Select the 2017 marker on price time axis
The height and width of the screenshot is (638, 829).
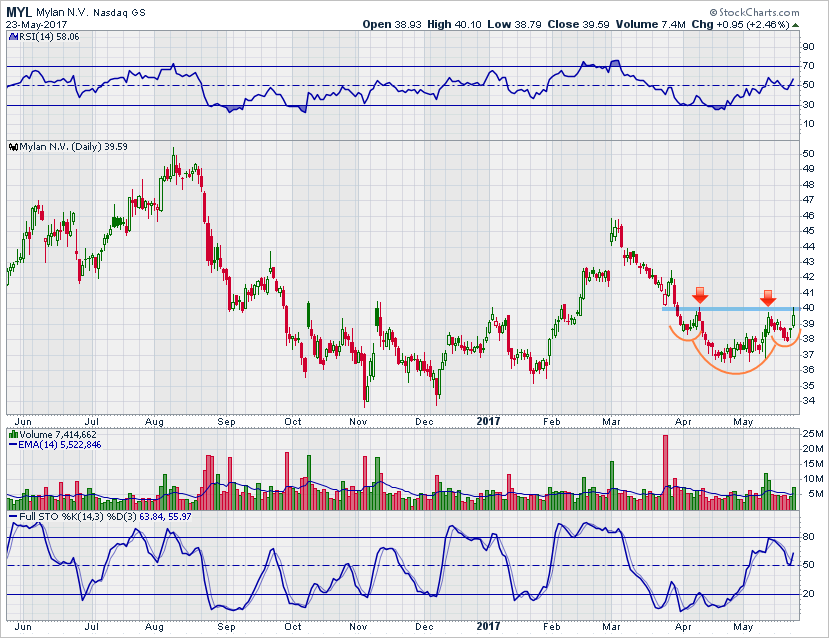click(x=486, y=421)
